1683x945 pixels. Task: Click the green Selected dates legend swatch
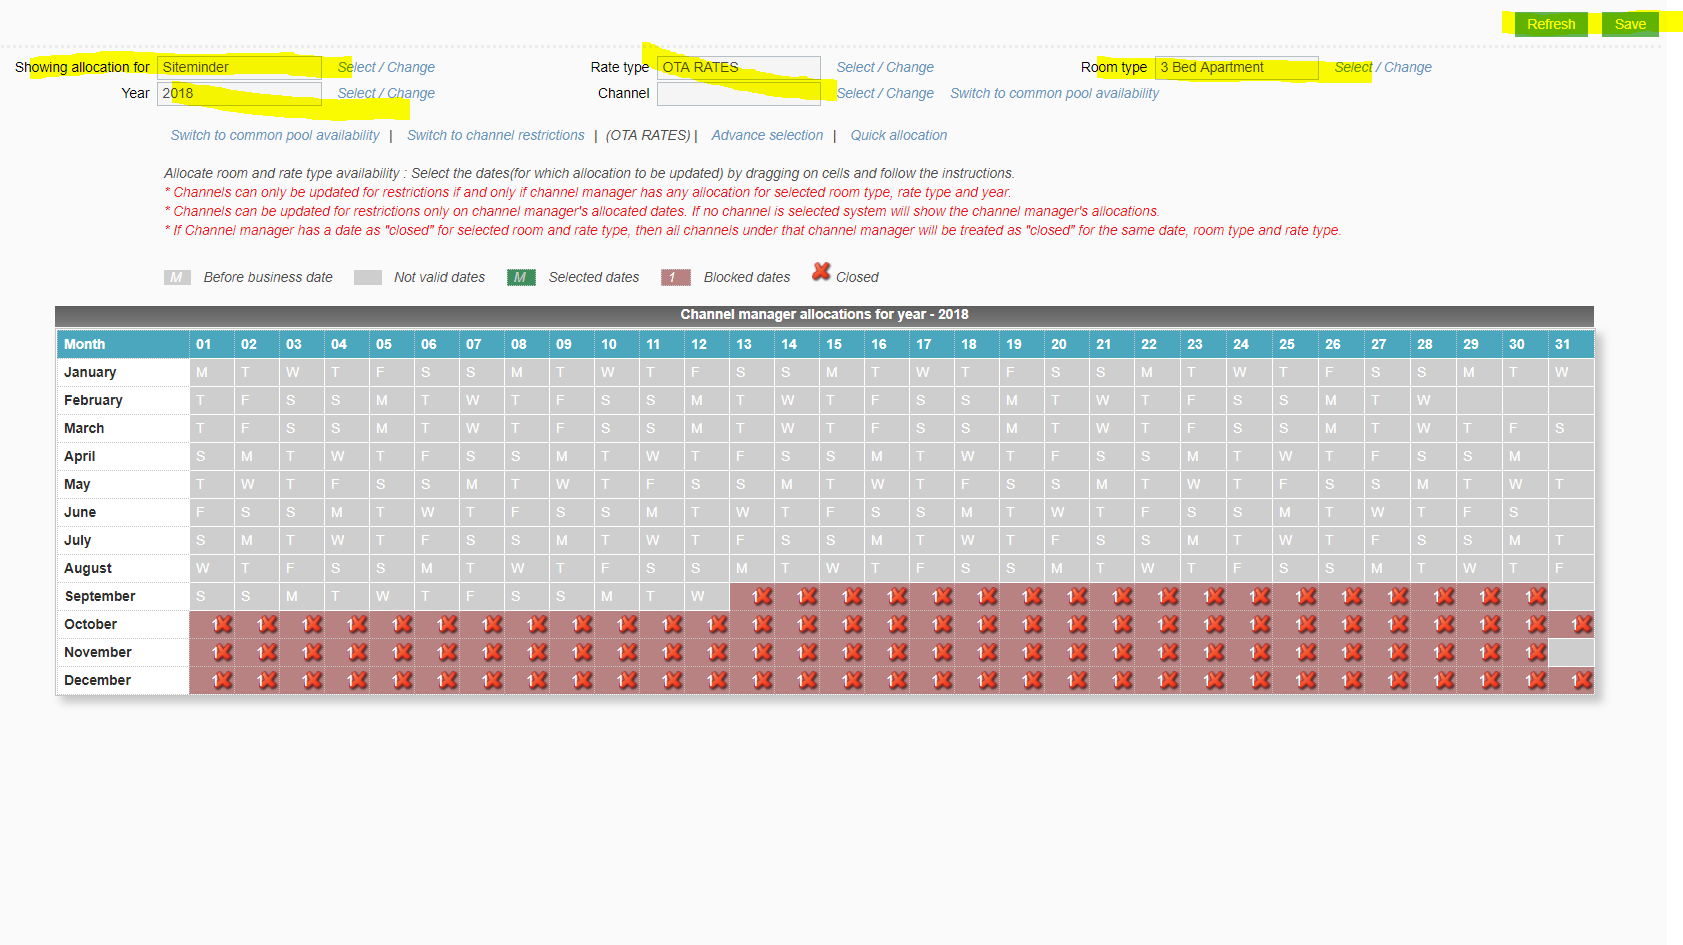pyautogui.click(x=521, y=277)
